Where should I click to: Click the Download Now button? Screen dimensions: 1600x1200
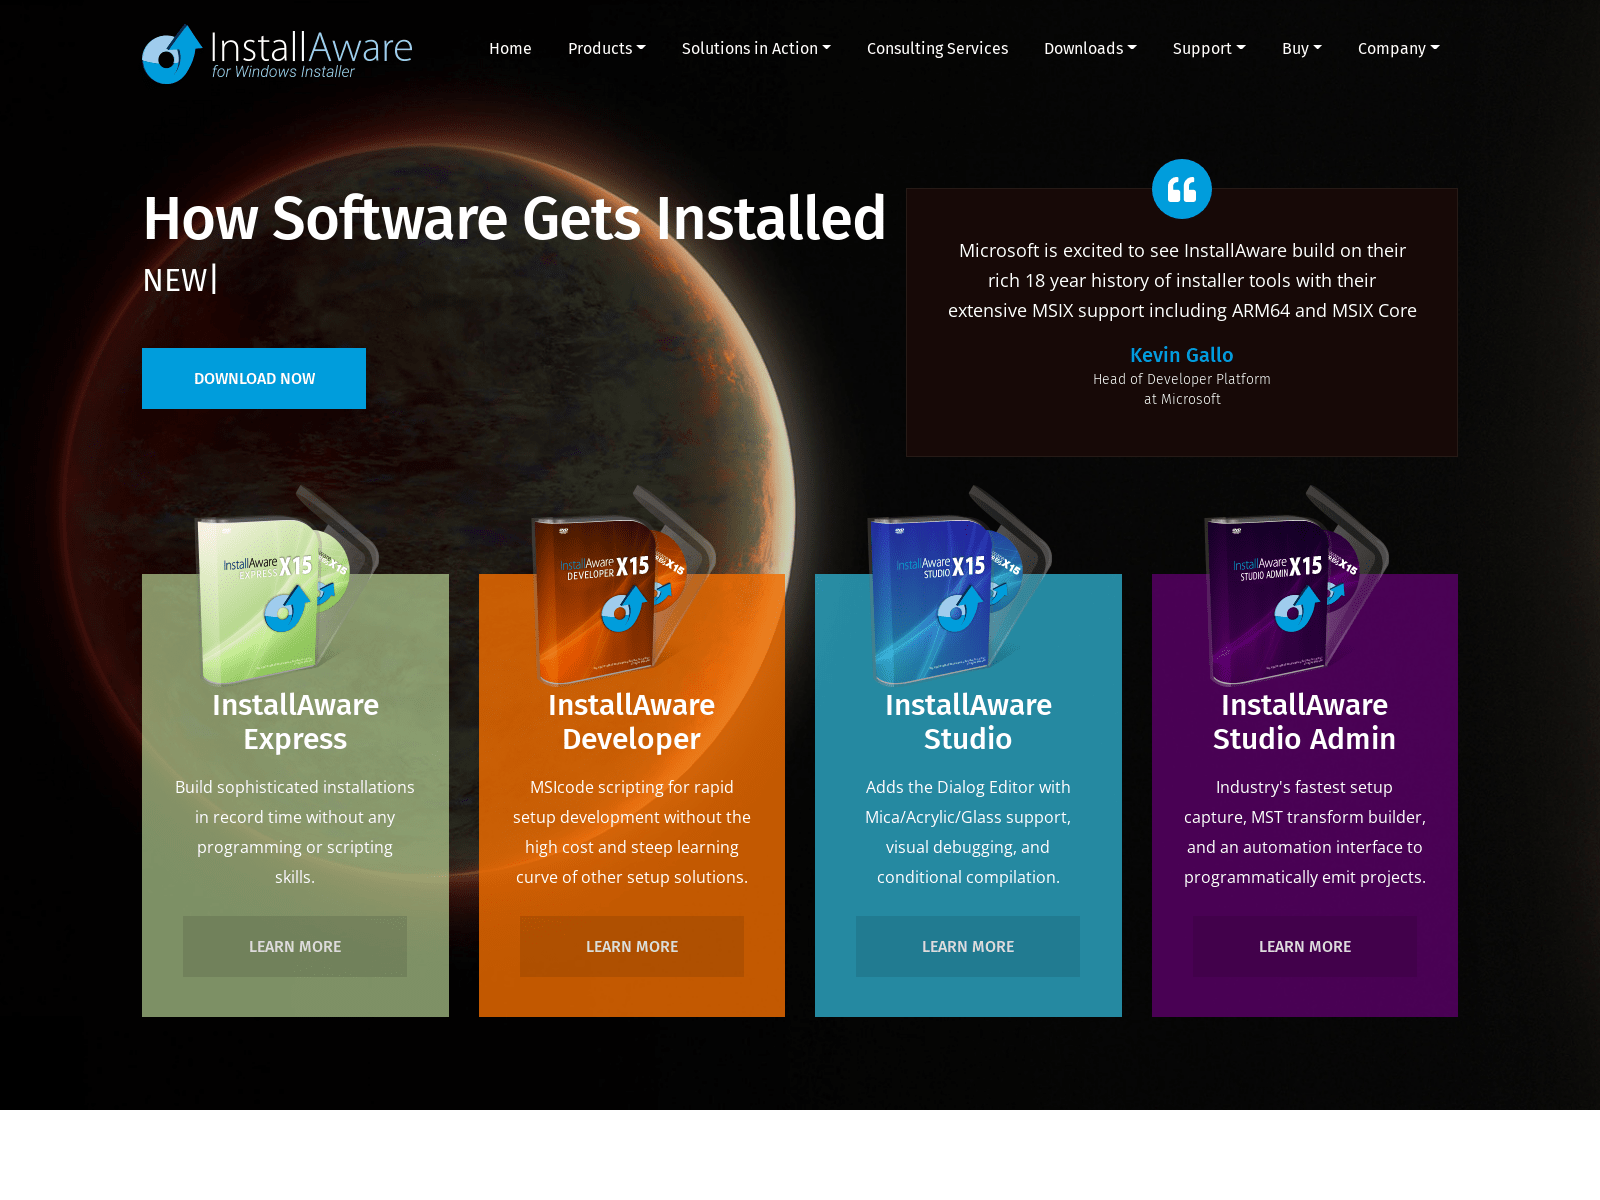coord(254,378)
